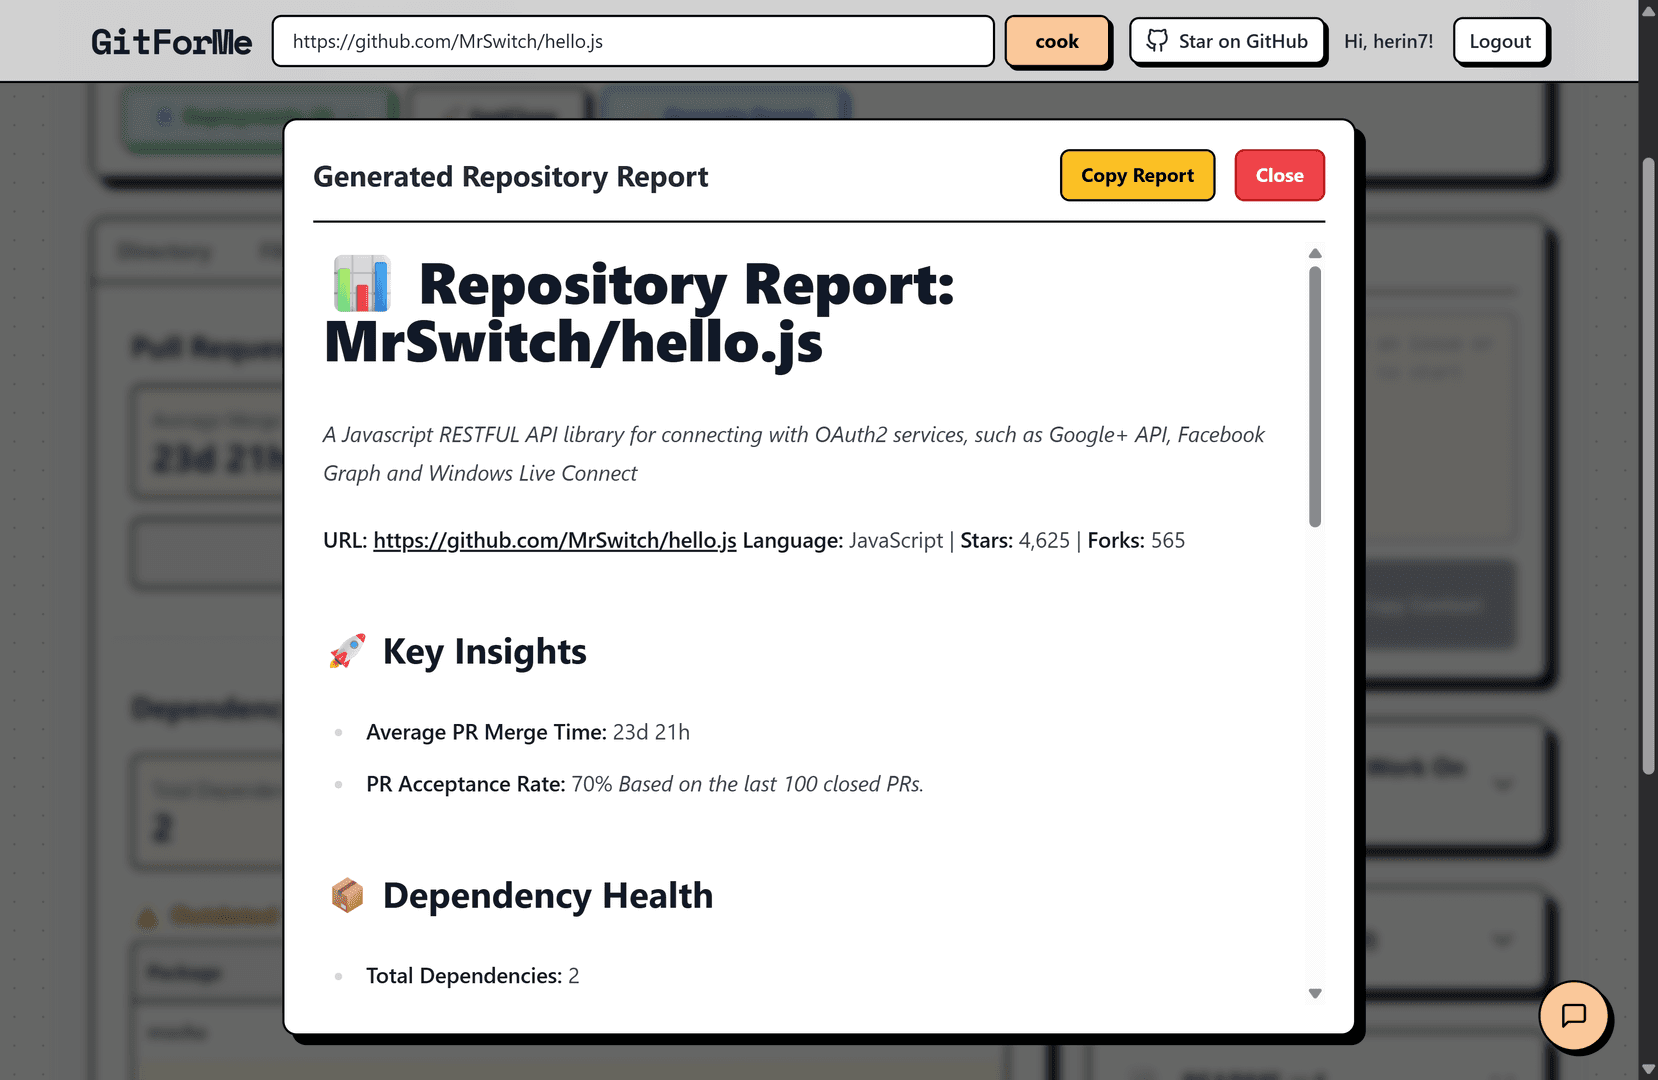This screenshot has height=1080, width=1658.
Task: Click the page scrollbar's down arrow
Action: (x=1648, y=1069)
